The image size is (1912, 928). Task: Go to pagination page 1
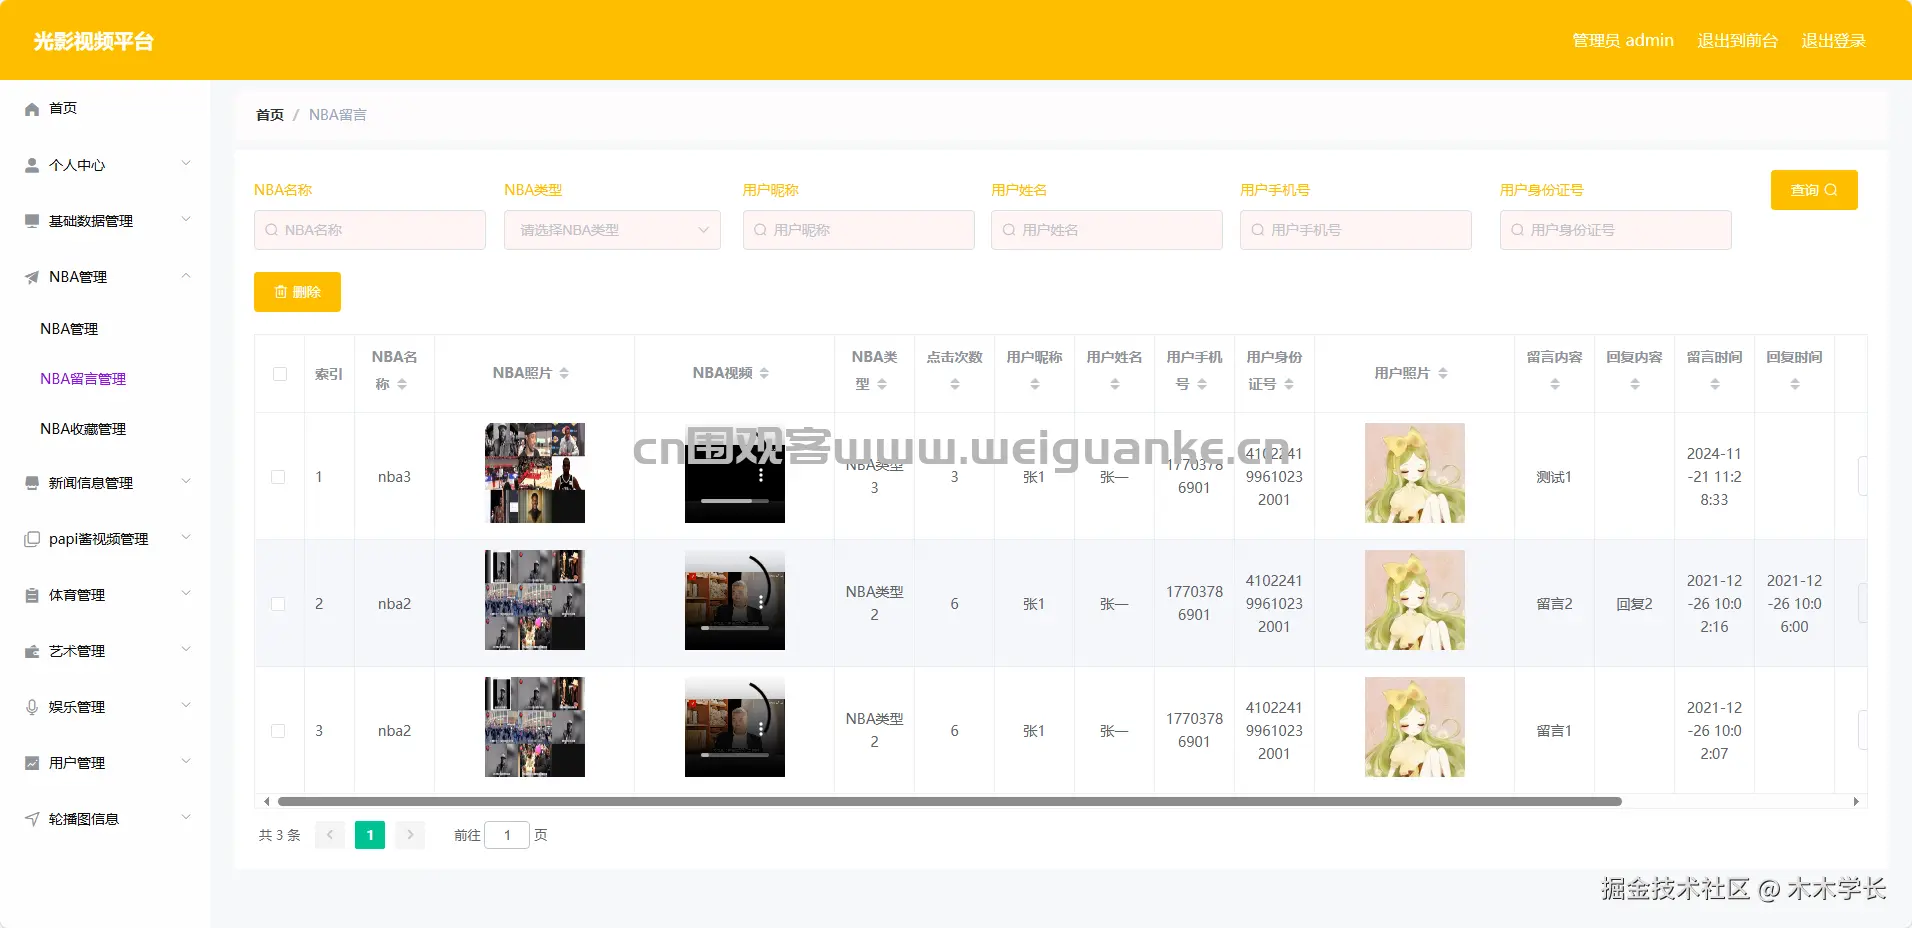pos(370,835)
